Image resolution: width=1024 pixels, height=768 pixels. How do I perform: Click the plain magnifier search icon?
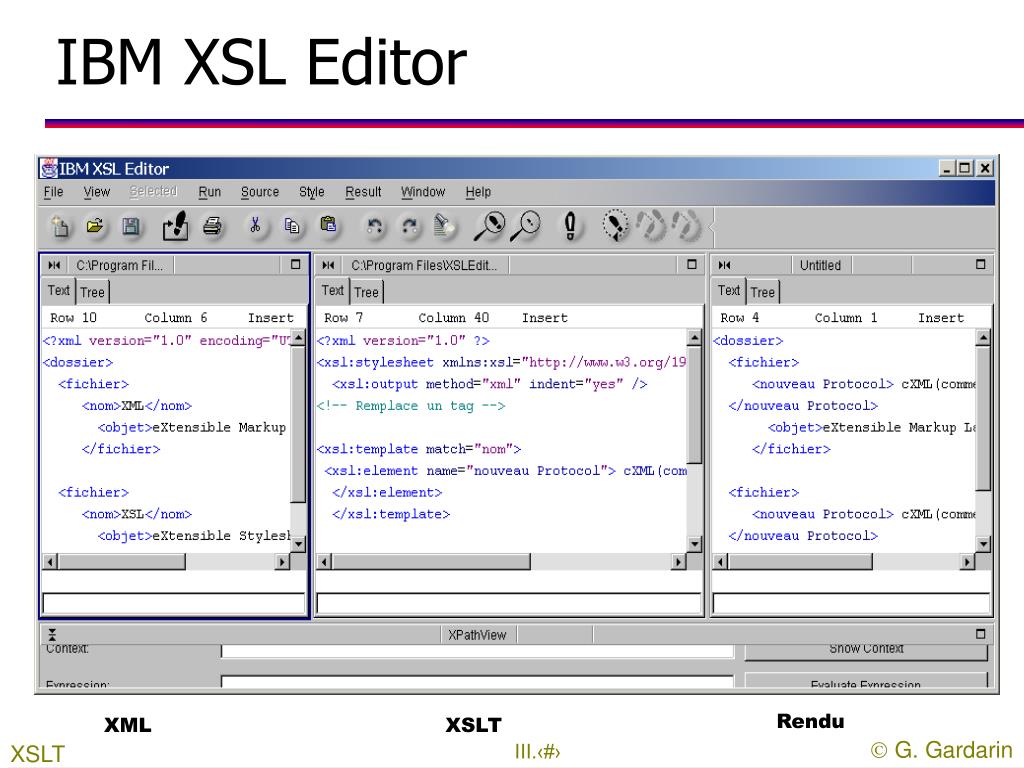pos(526,226)
